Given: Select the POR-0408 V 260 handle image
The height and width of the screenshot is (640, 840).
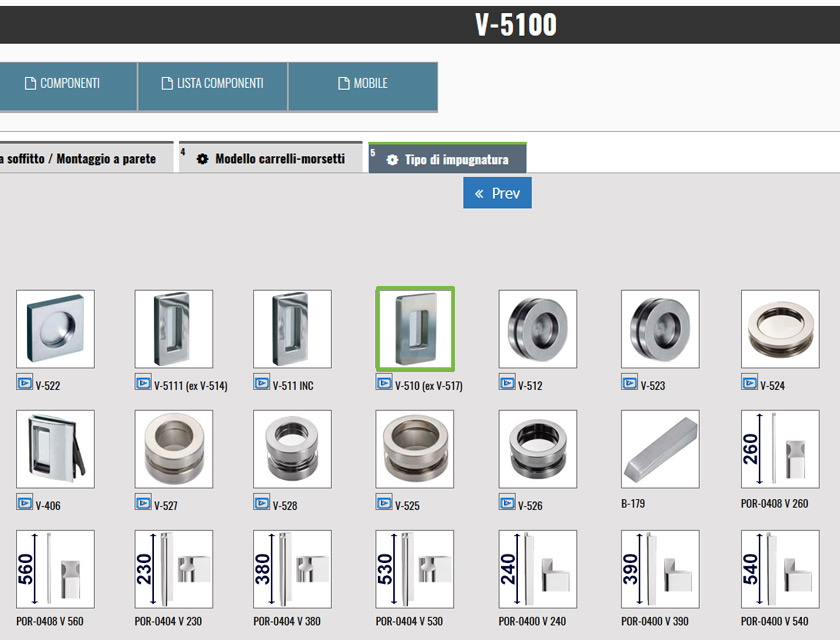Looking at the screenshot, I should (781, 449).
